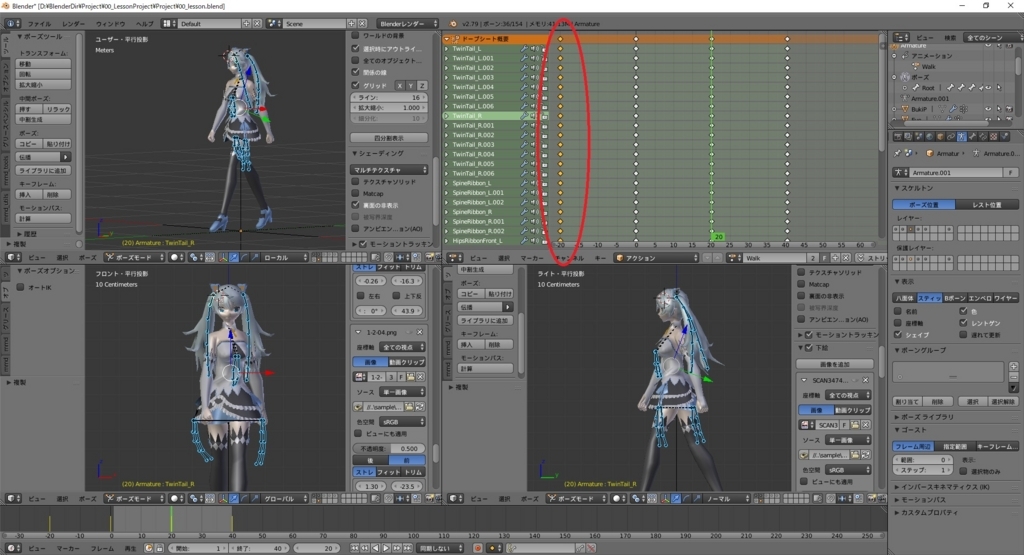Screen dimensions: 1024x555
Task: Open the ローカル orientation dropdown
Action: pyautogui.click(x=285, y=257)
